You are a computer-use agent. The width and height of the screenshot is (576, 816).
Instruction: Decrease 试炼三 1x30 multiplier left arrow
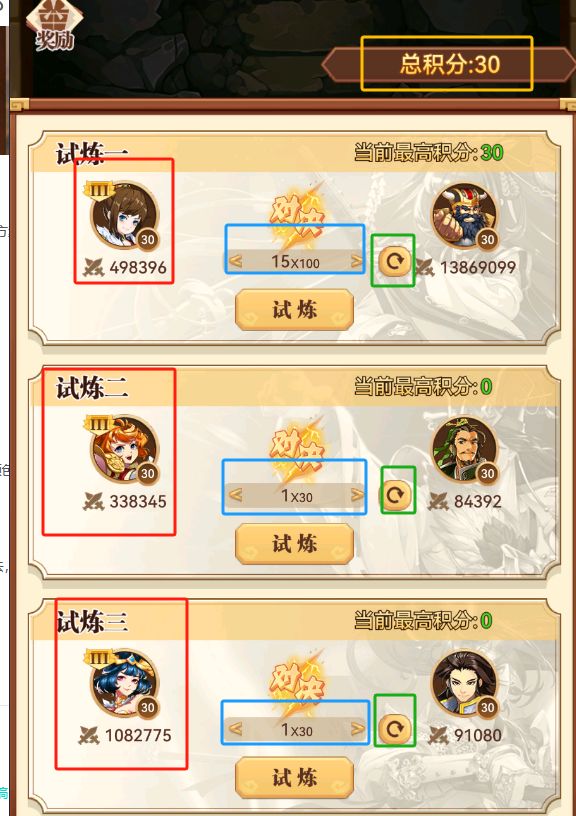[235, 729]
